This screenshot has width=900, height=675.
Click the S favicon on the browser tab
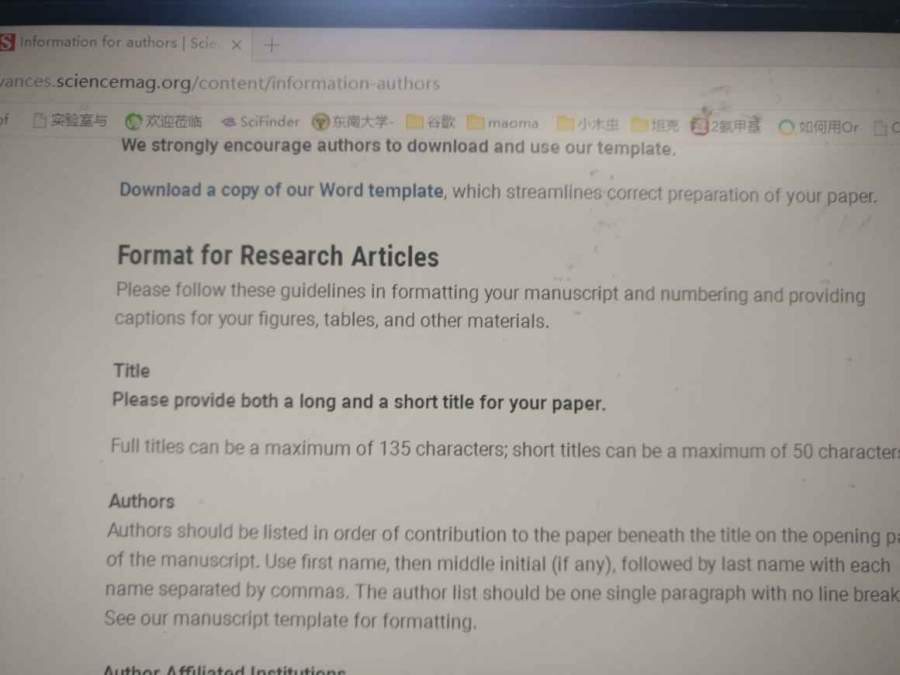tap(7, 42)
